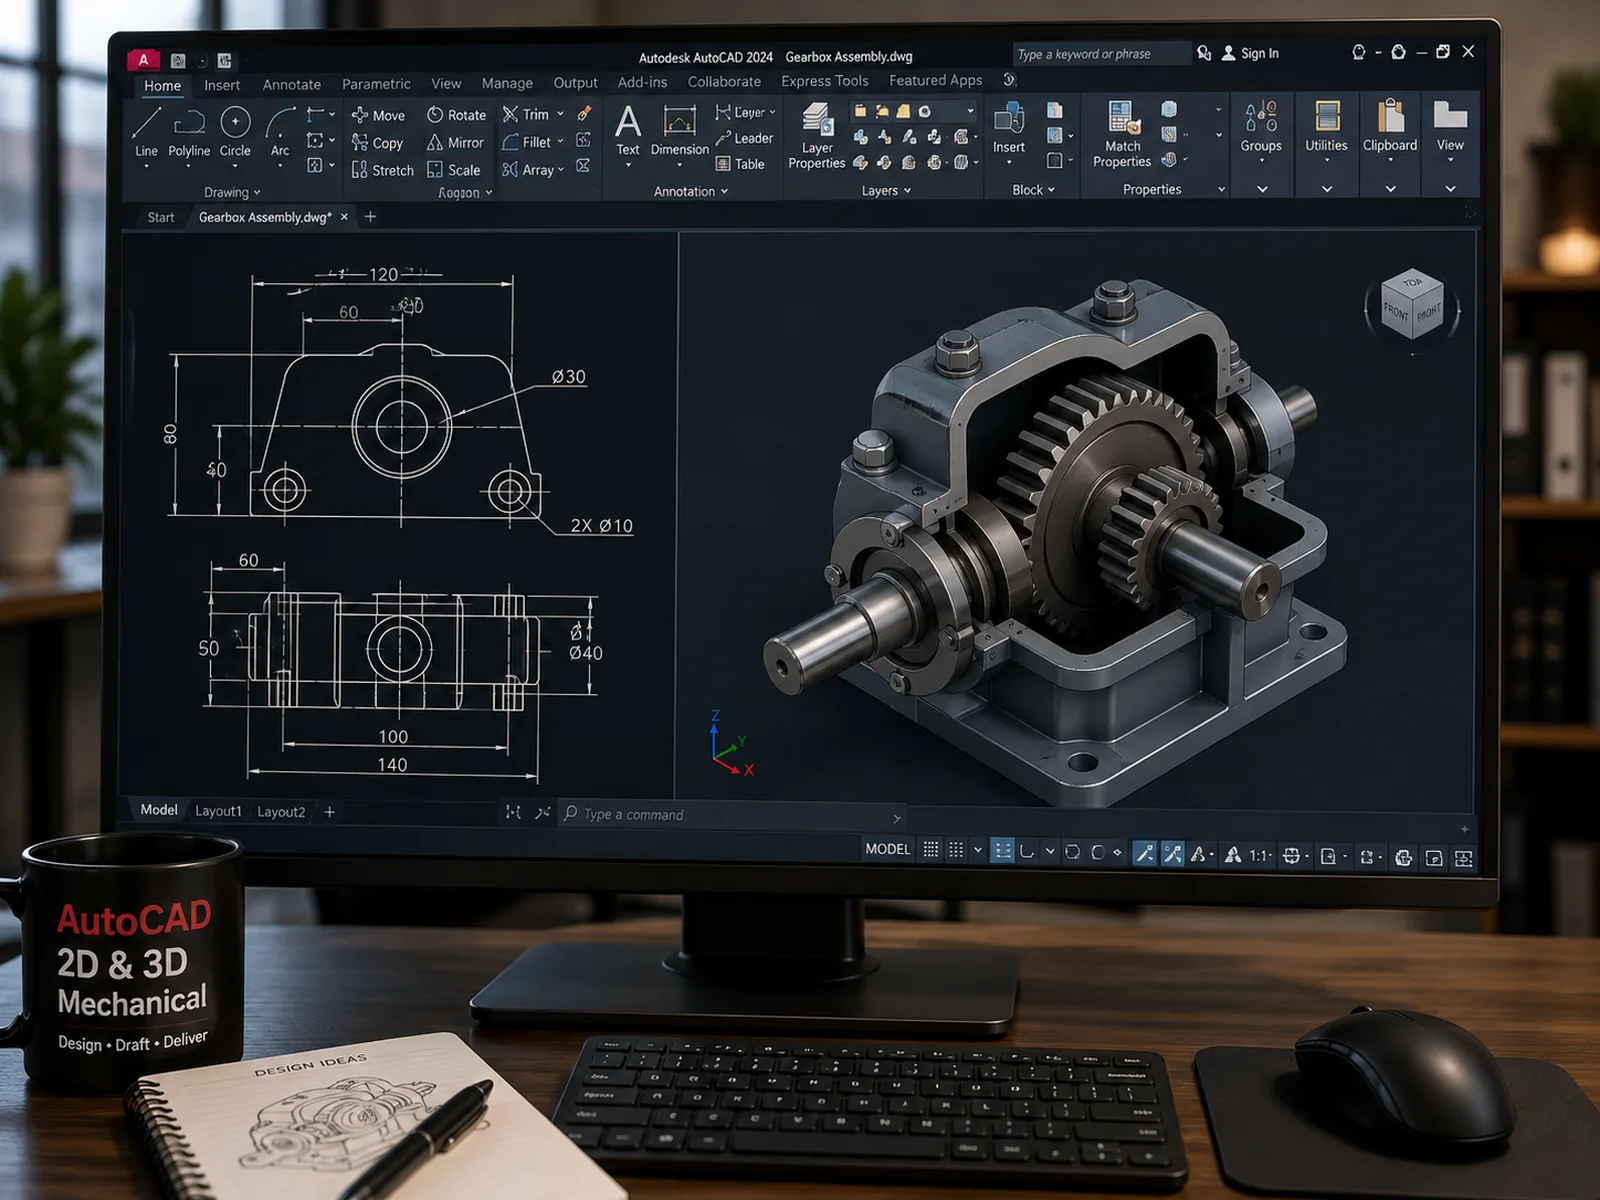This screenshot has width=1600, height=1200.
Task: Toggle the highlighted object snap tracking button
Action: pos(1145,853)
